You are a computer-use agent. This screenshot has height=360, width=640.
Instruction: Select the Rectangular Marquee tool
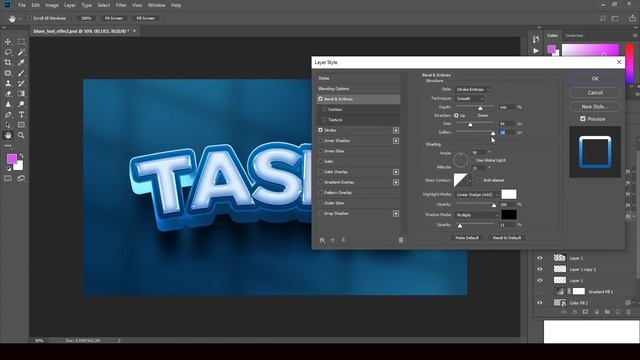click(x=21, y=42)
